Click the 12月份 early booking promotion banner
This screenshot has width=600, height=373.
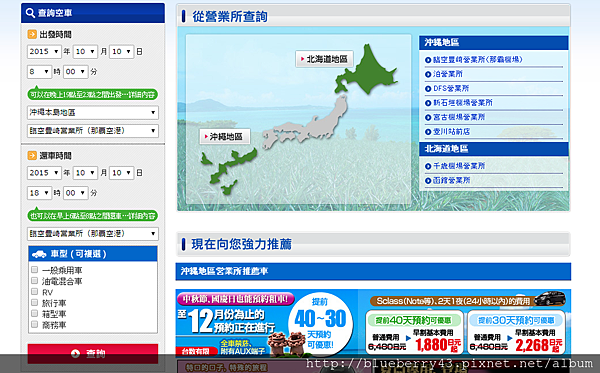click(267, 324)
